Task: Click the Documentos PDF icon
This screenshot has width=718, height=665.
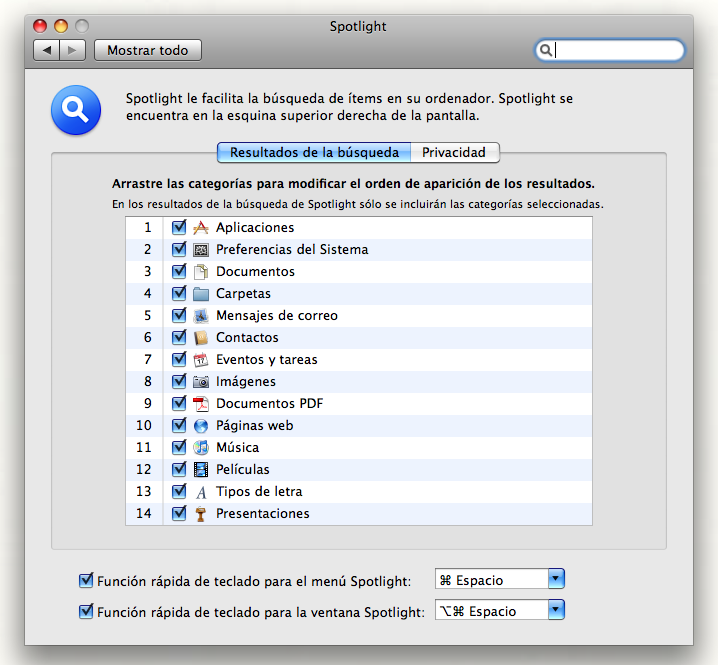Action: pyautogui.click(x=201, y=403)
